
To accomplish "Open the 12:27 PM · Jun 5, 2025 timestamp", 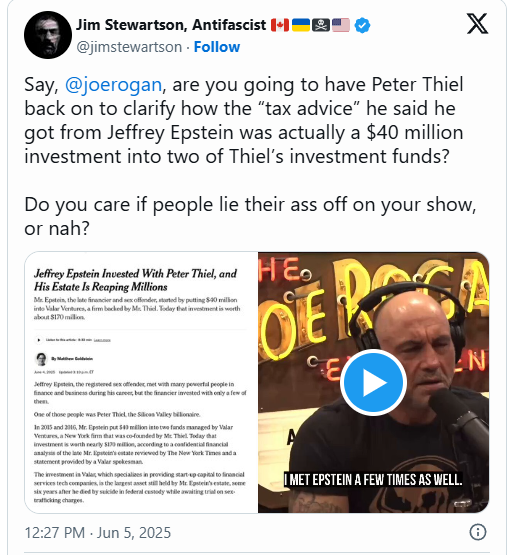I will coord(98,532).
